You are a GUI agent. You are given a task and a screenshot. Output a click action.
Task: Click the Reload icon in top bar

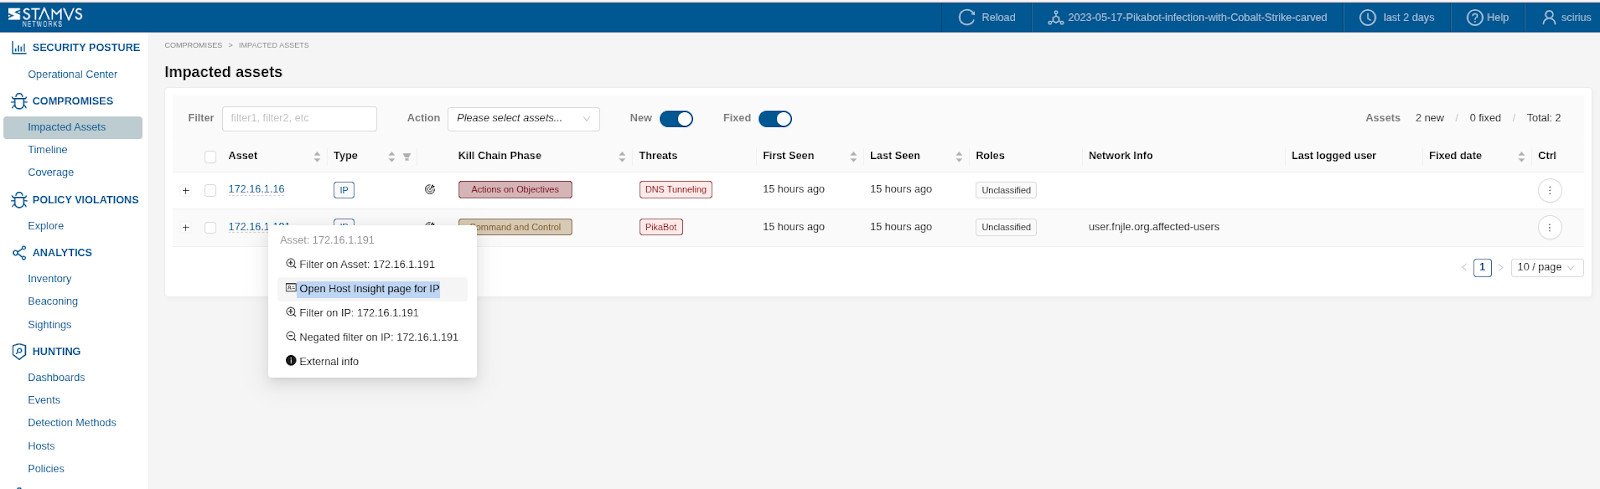966,17
